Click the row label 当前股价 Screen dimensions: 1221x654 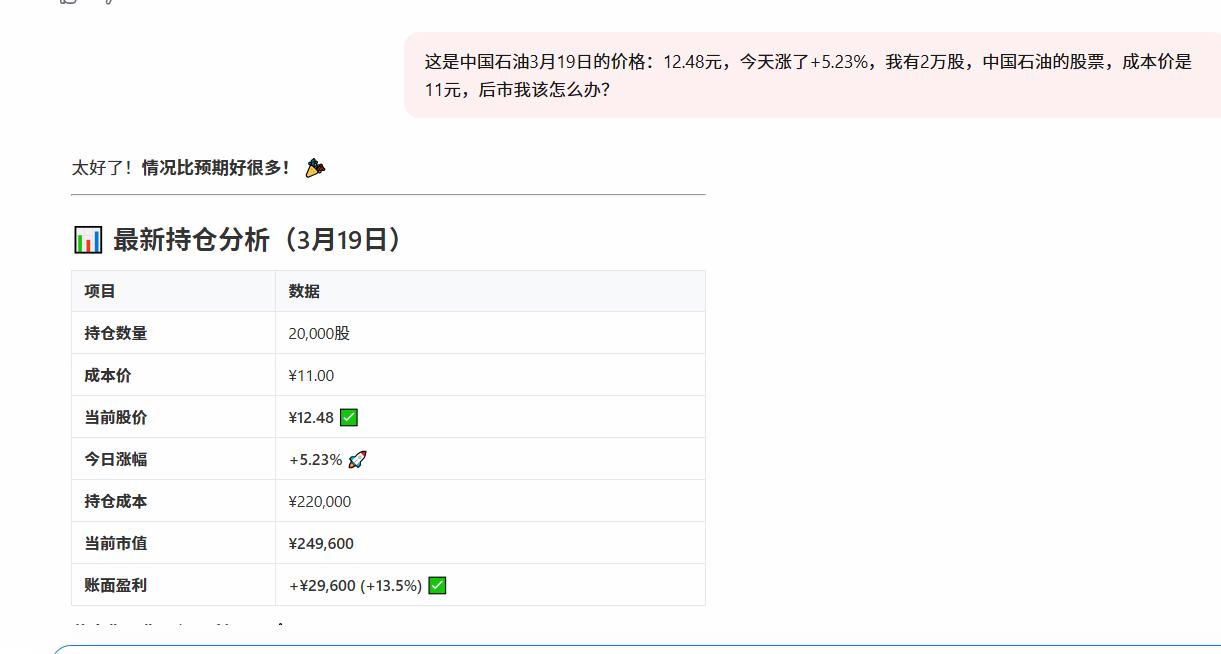tap(115, 417)
